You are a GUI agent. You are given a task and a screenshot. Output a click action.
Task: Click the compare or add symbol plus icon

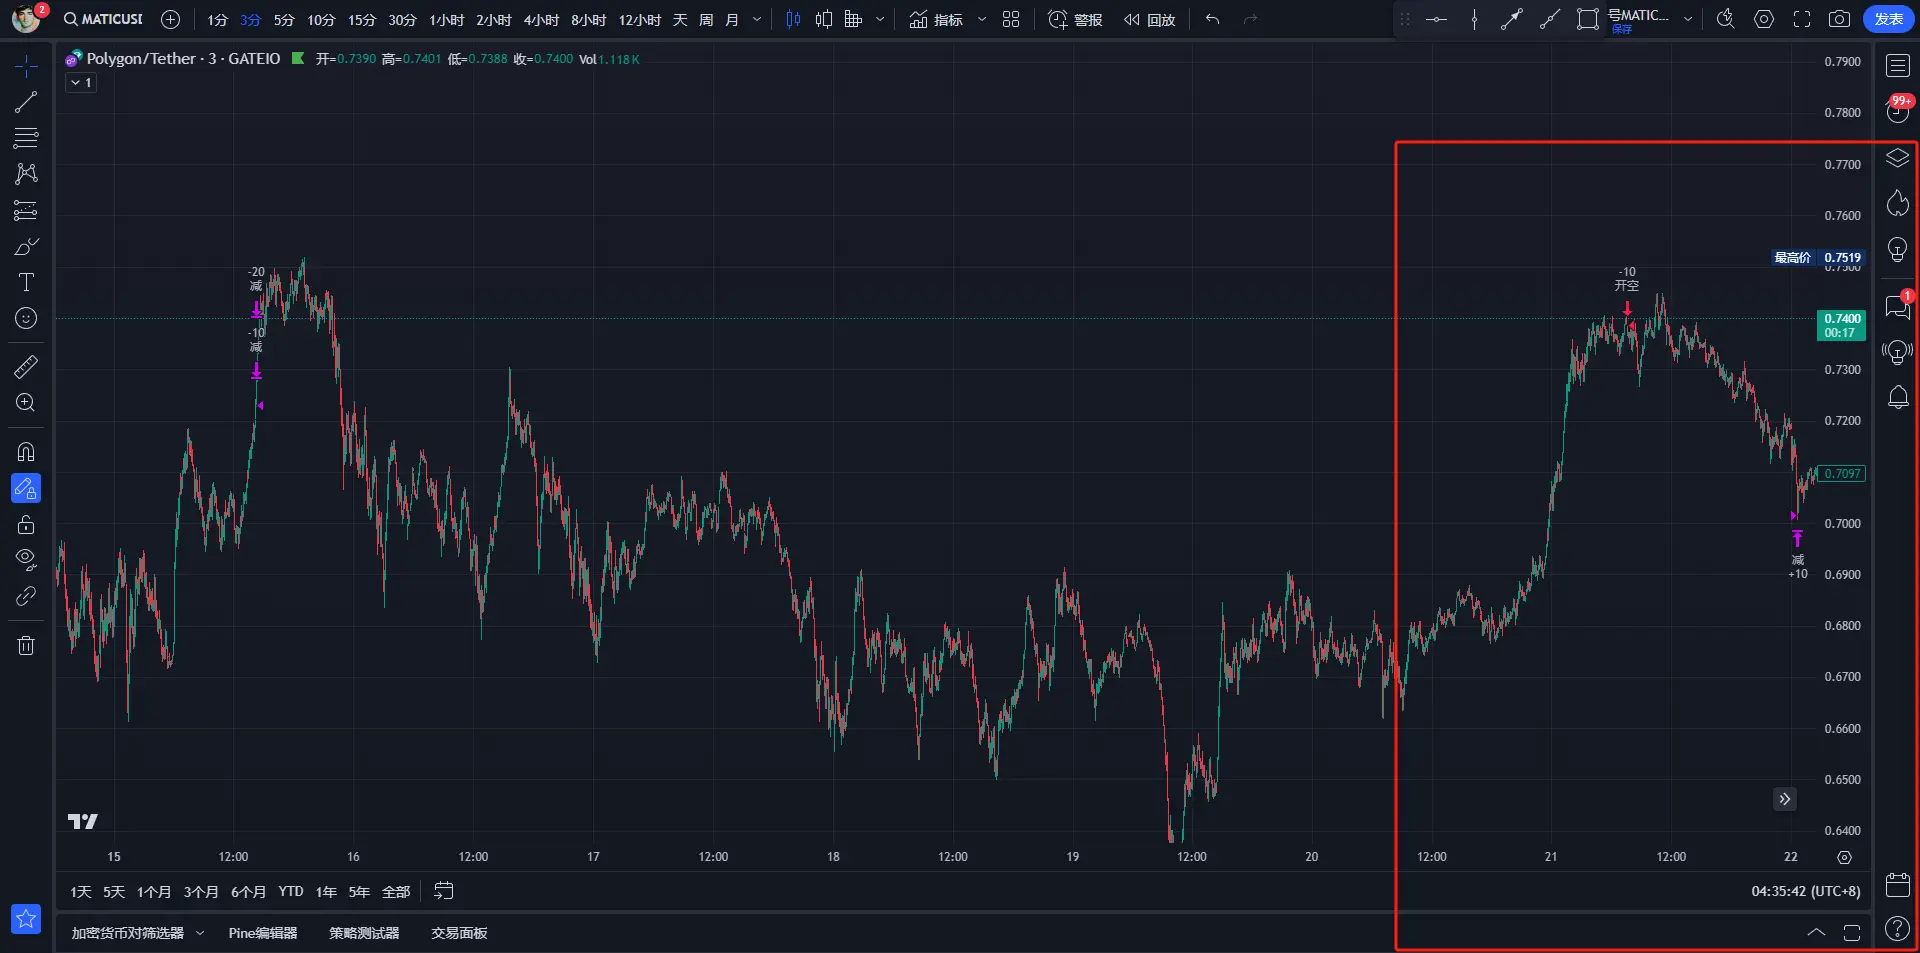[171, 19]
